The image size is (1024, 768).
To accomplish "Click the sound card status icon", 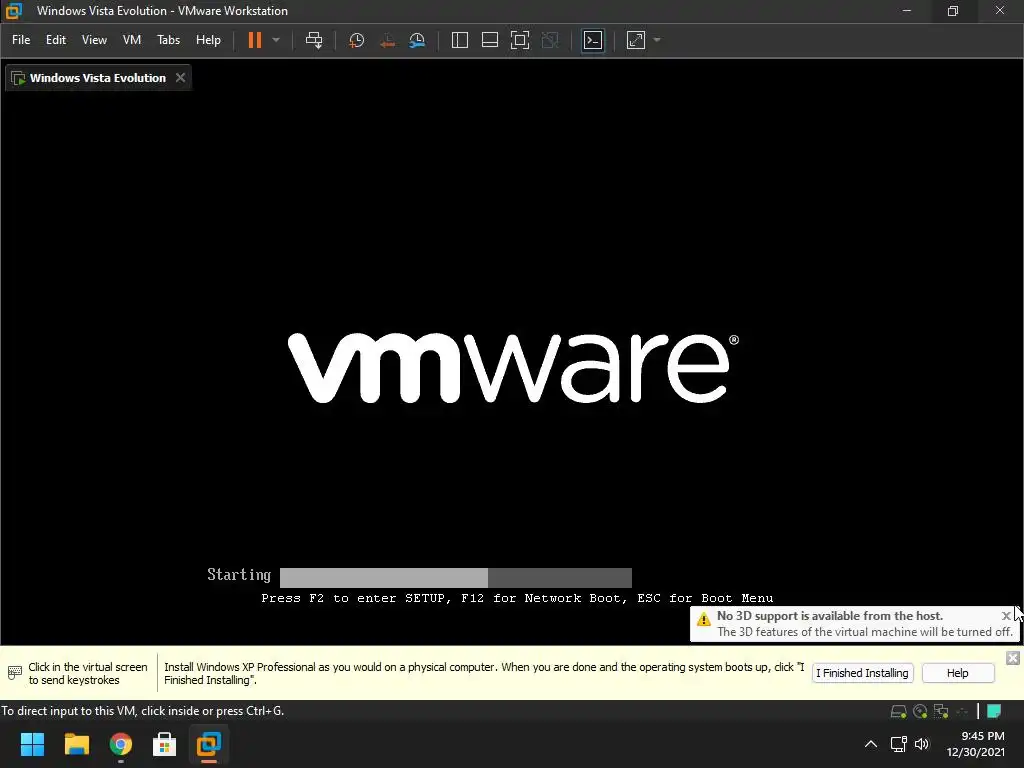I will click(962, 711).
